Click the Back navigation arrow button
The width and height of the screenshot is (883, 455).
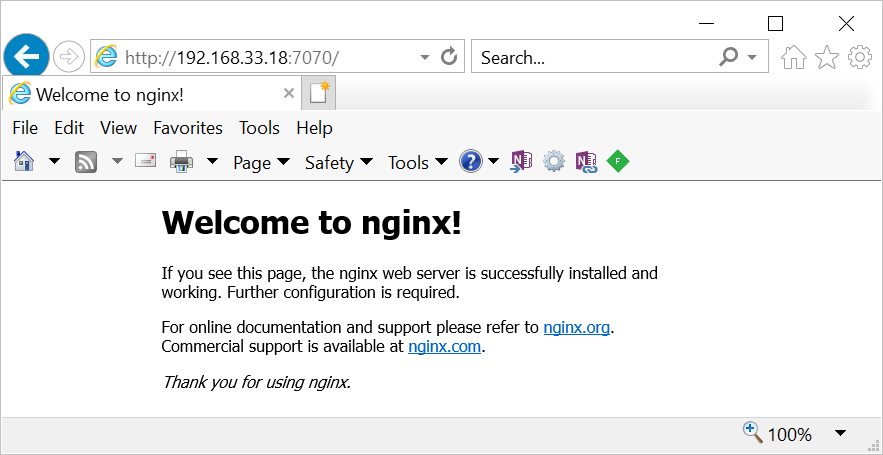25,57
